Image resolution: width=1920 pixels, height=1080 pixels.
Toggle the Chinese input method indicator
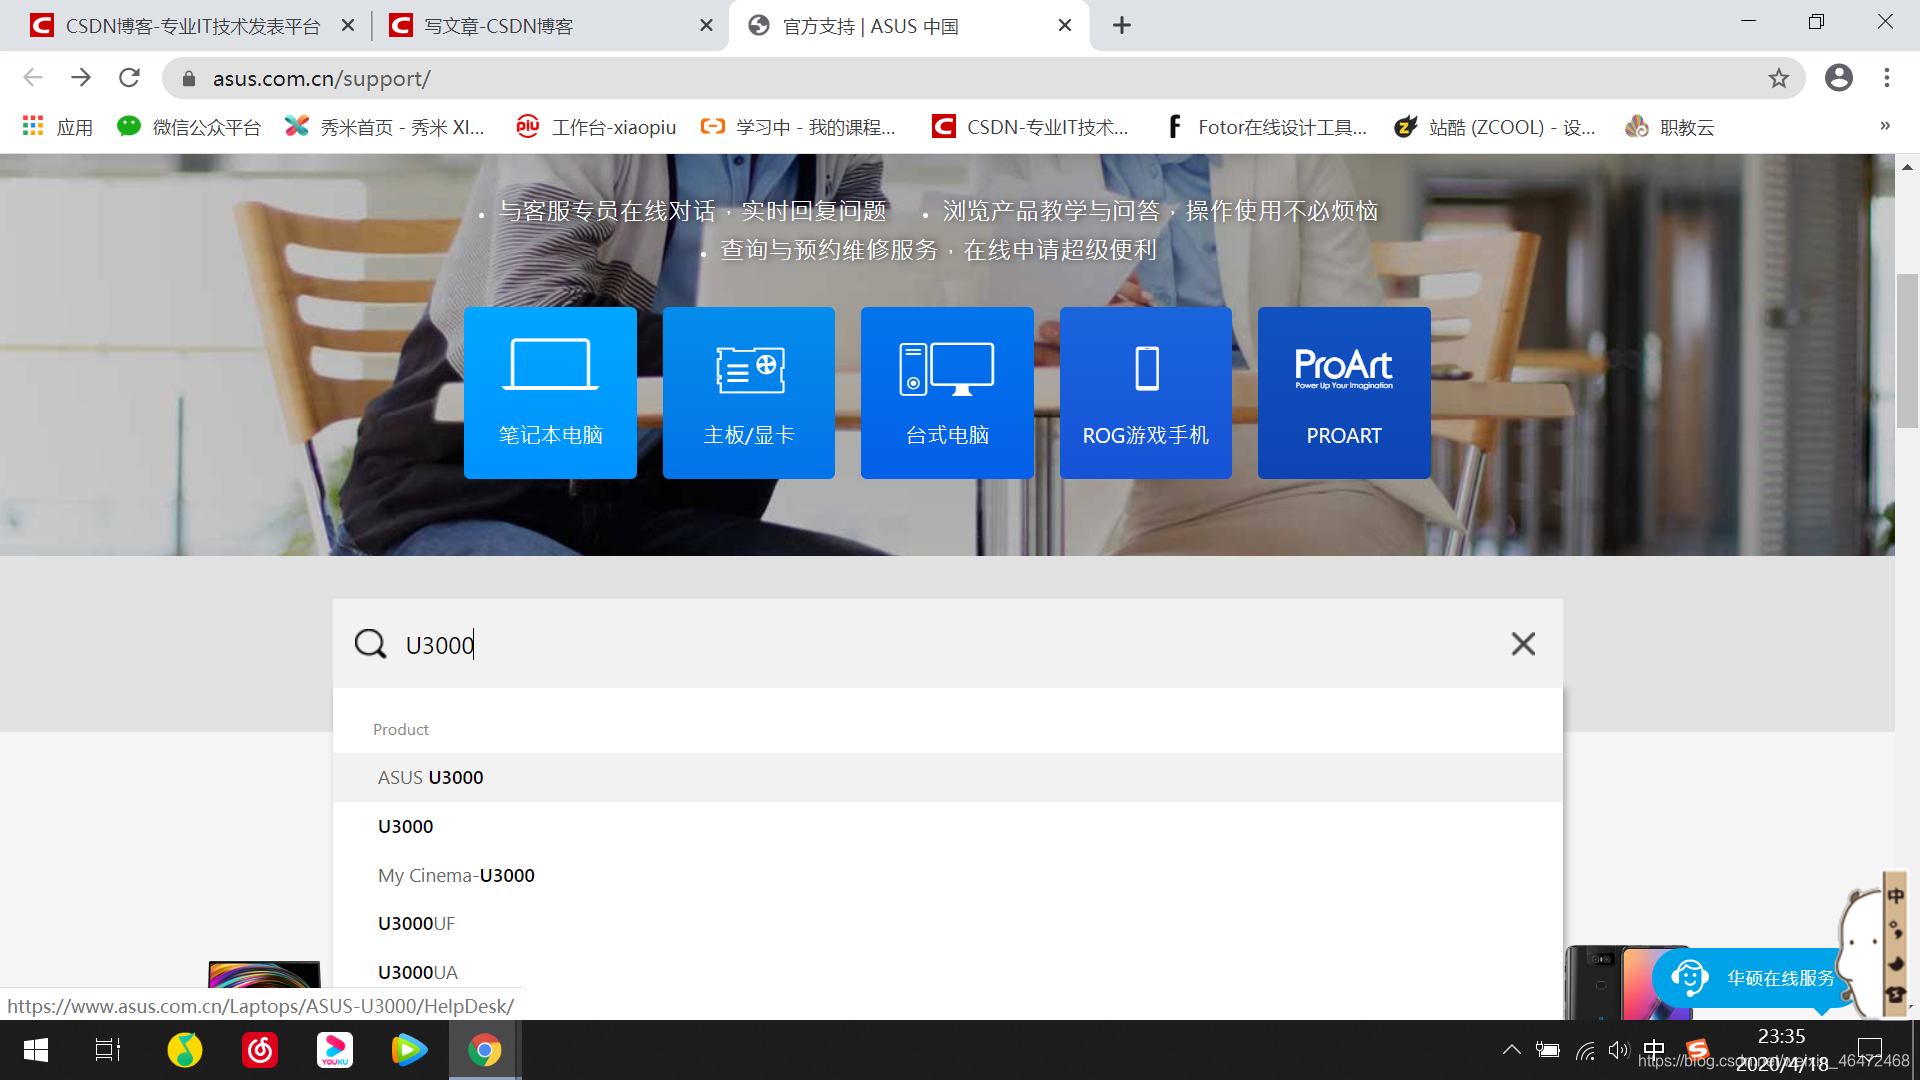pyautogui.click(x=1654, y=1050)
